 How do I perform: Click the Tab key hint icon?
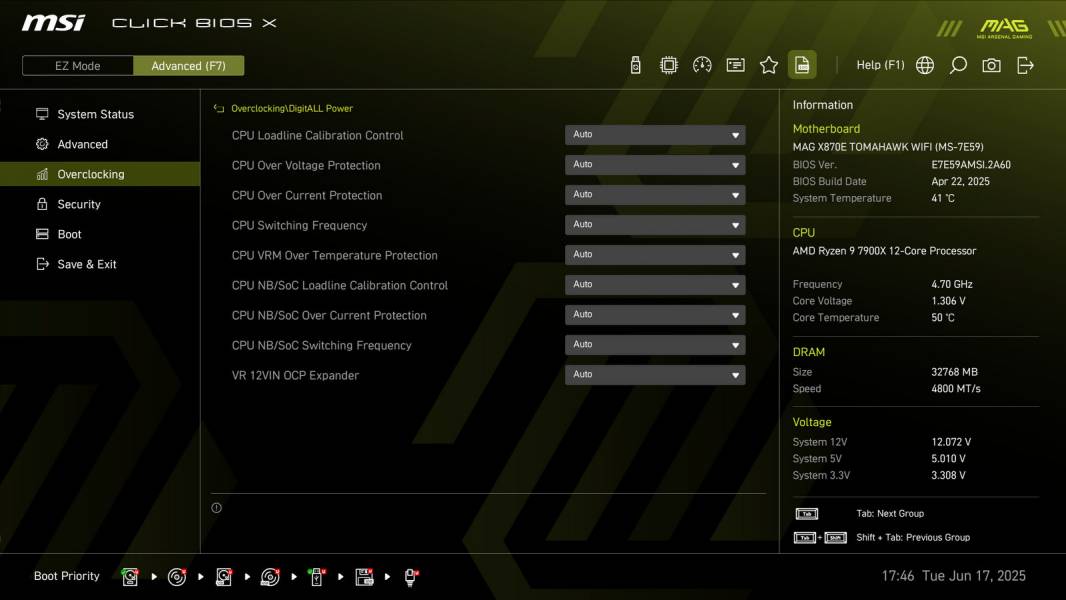[807, 514]
